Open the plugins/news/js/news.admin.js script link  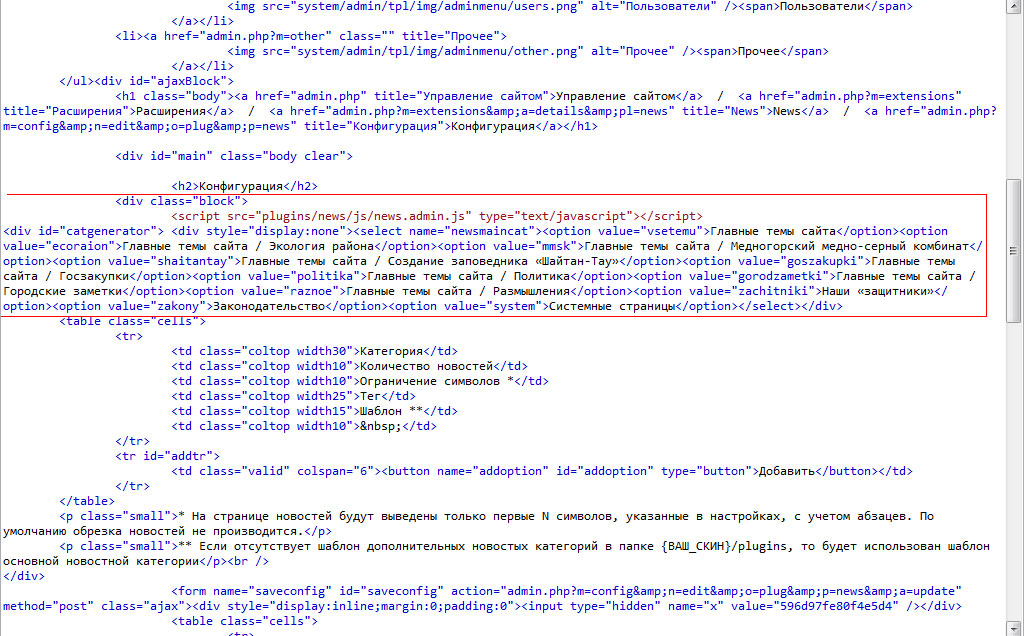coord(364,217)
